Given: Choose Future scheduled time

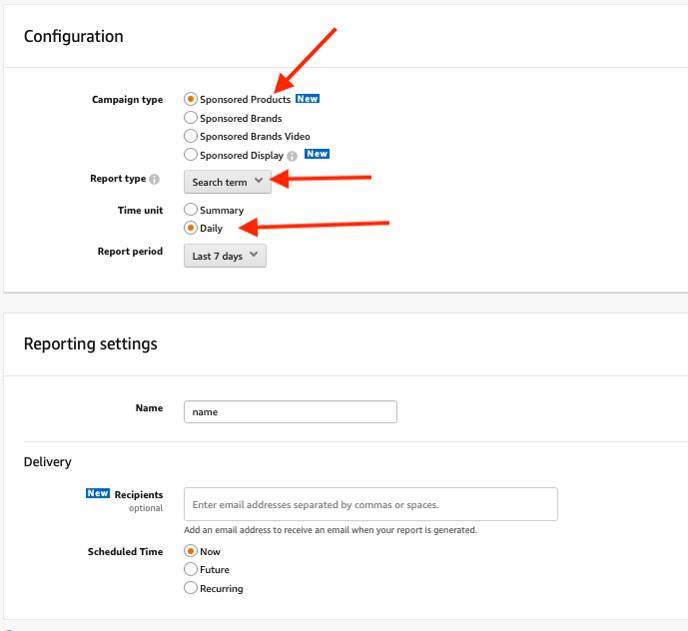Looking at the screenshot, I should click(190, 569).
